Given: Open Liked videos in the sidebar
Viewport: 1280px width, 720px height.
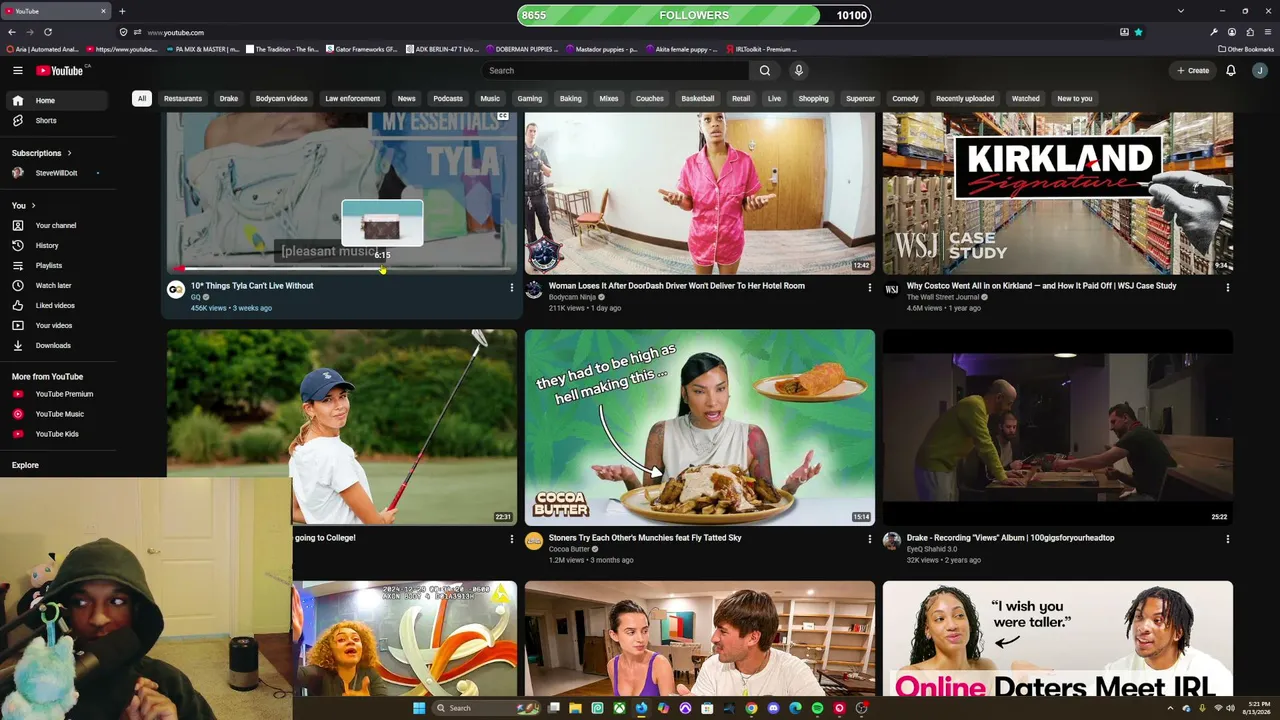Looking at the screenshot, I should [x=58, y=305].
